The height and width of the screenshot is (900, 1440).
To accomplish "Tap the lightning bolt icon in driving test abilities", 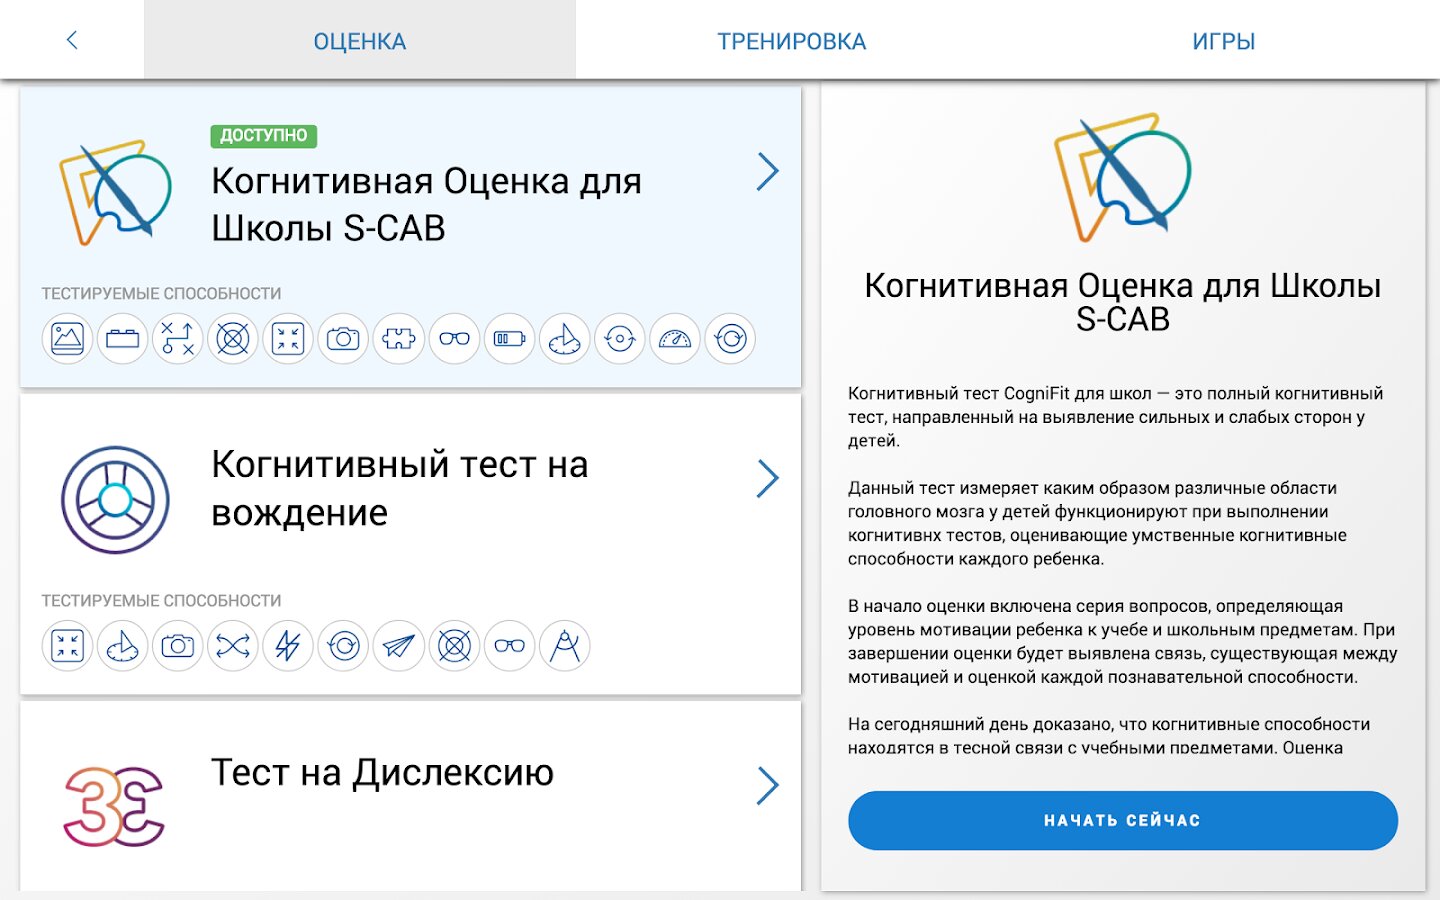I will (x=288, y=646).
